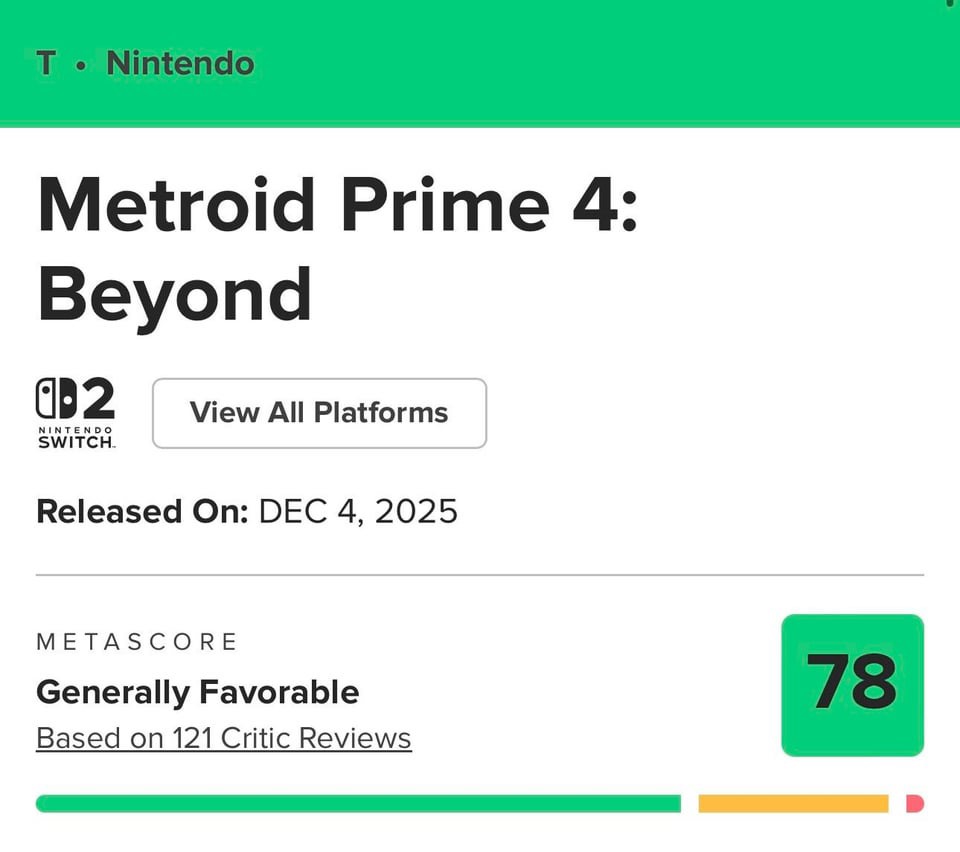Click the Nintendo publisher label in header
Viewport: 960px width, 852px height.
tap(180, 63)
